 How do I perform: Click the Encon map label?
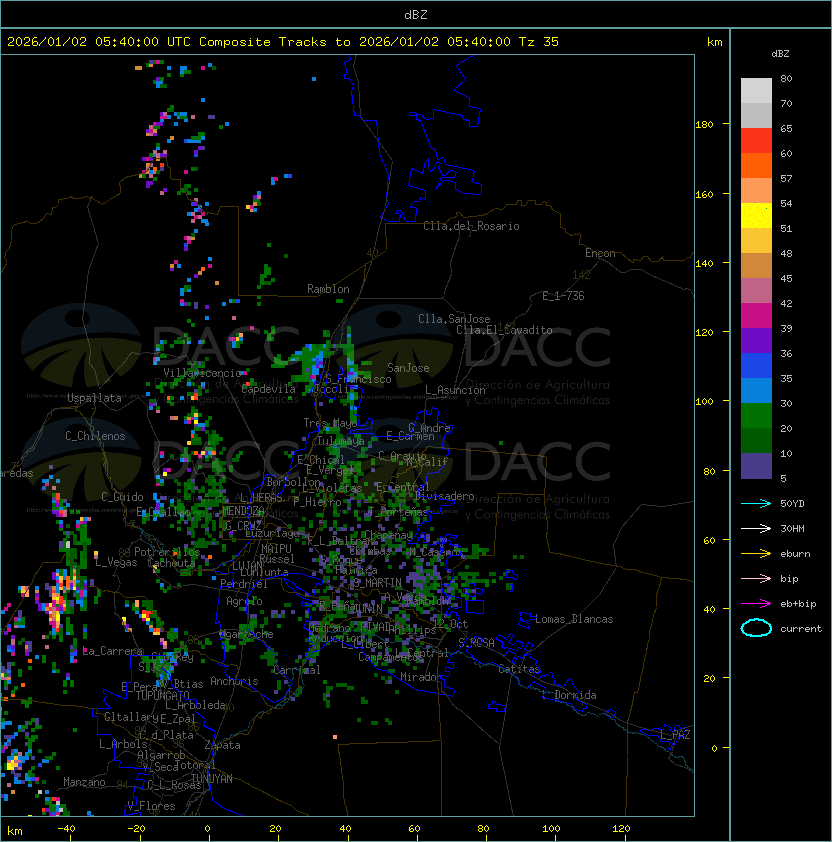click(x=600, y=253)
